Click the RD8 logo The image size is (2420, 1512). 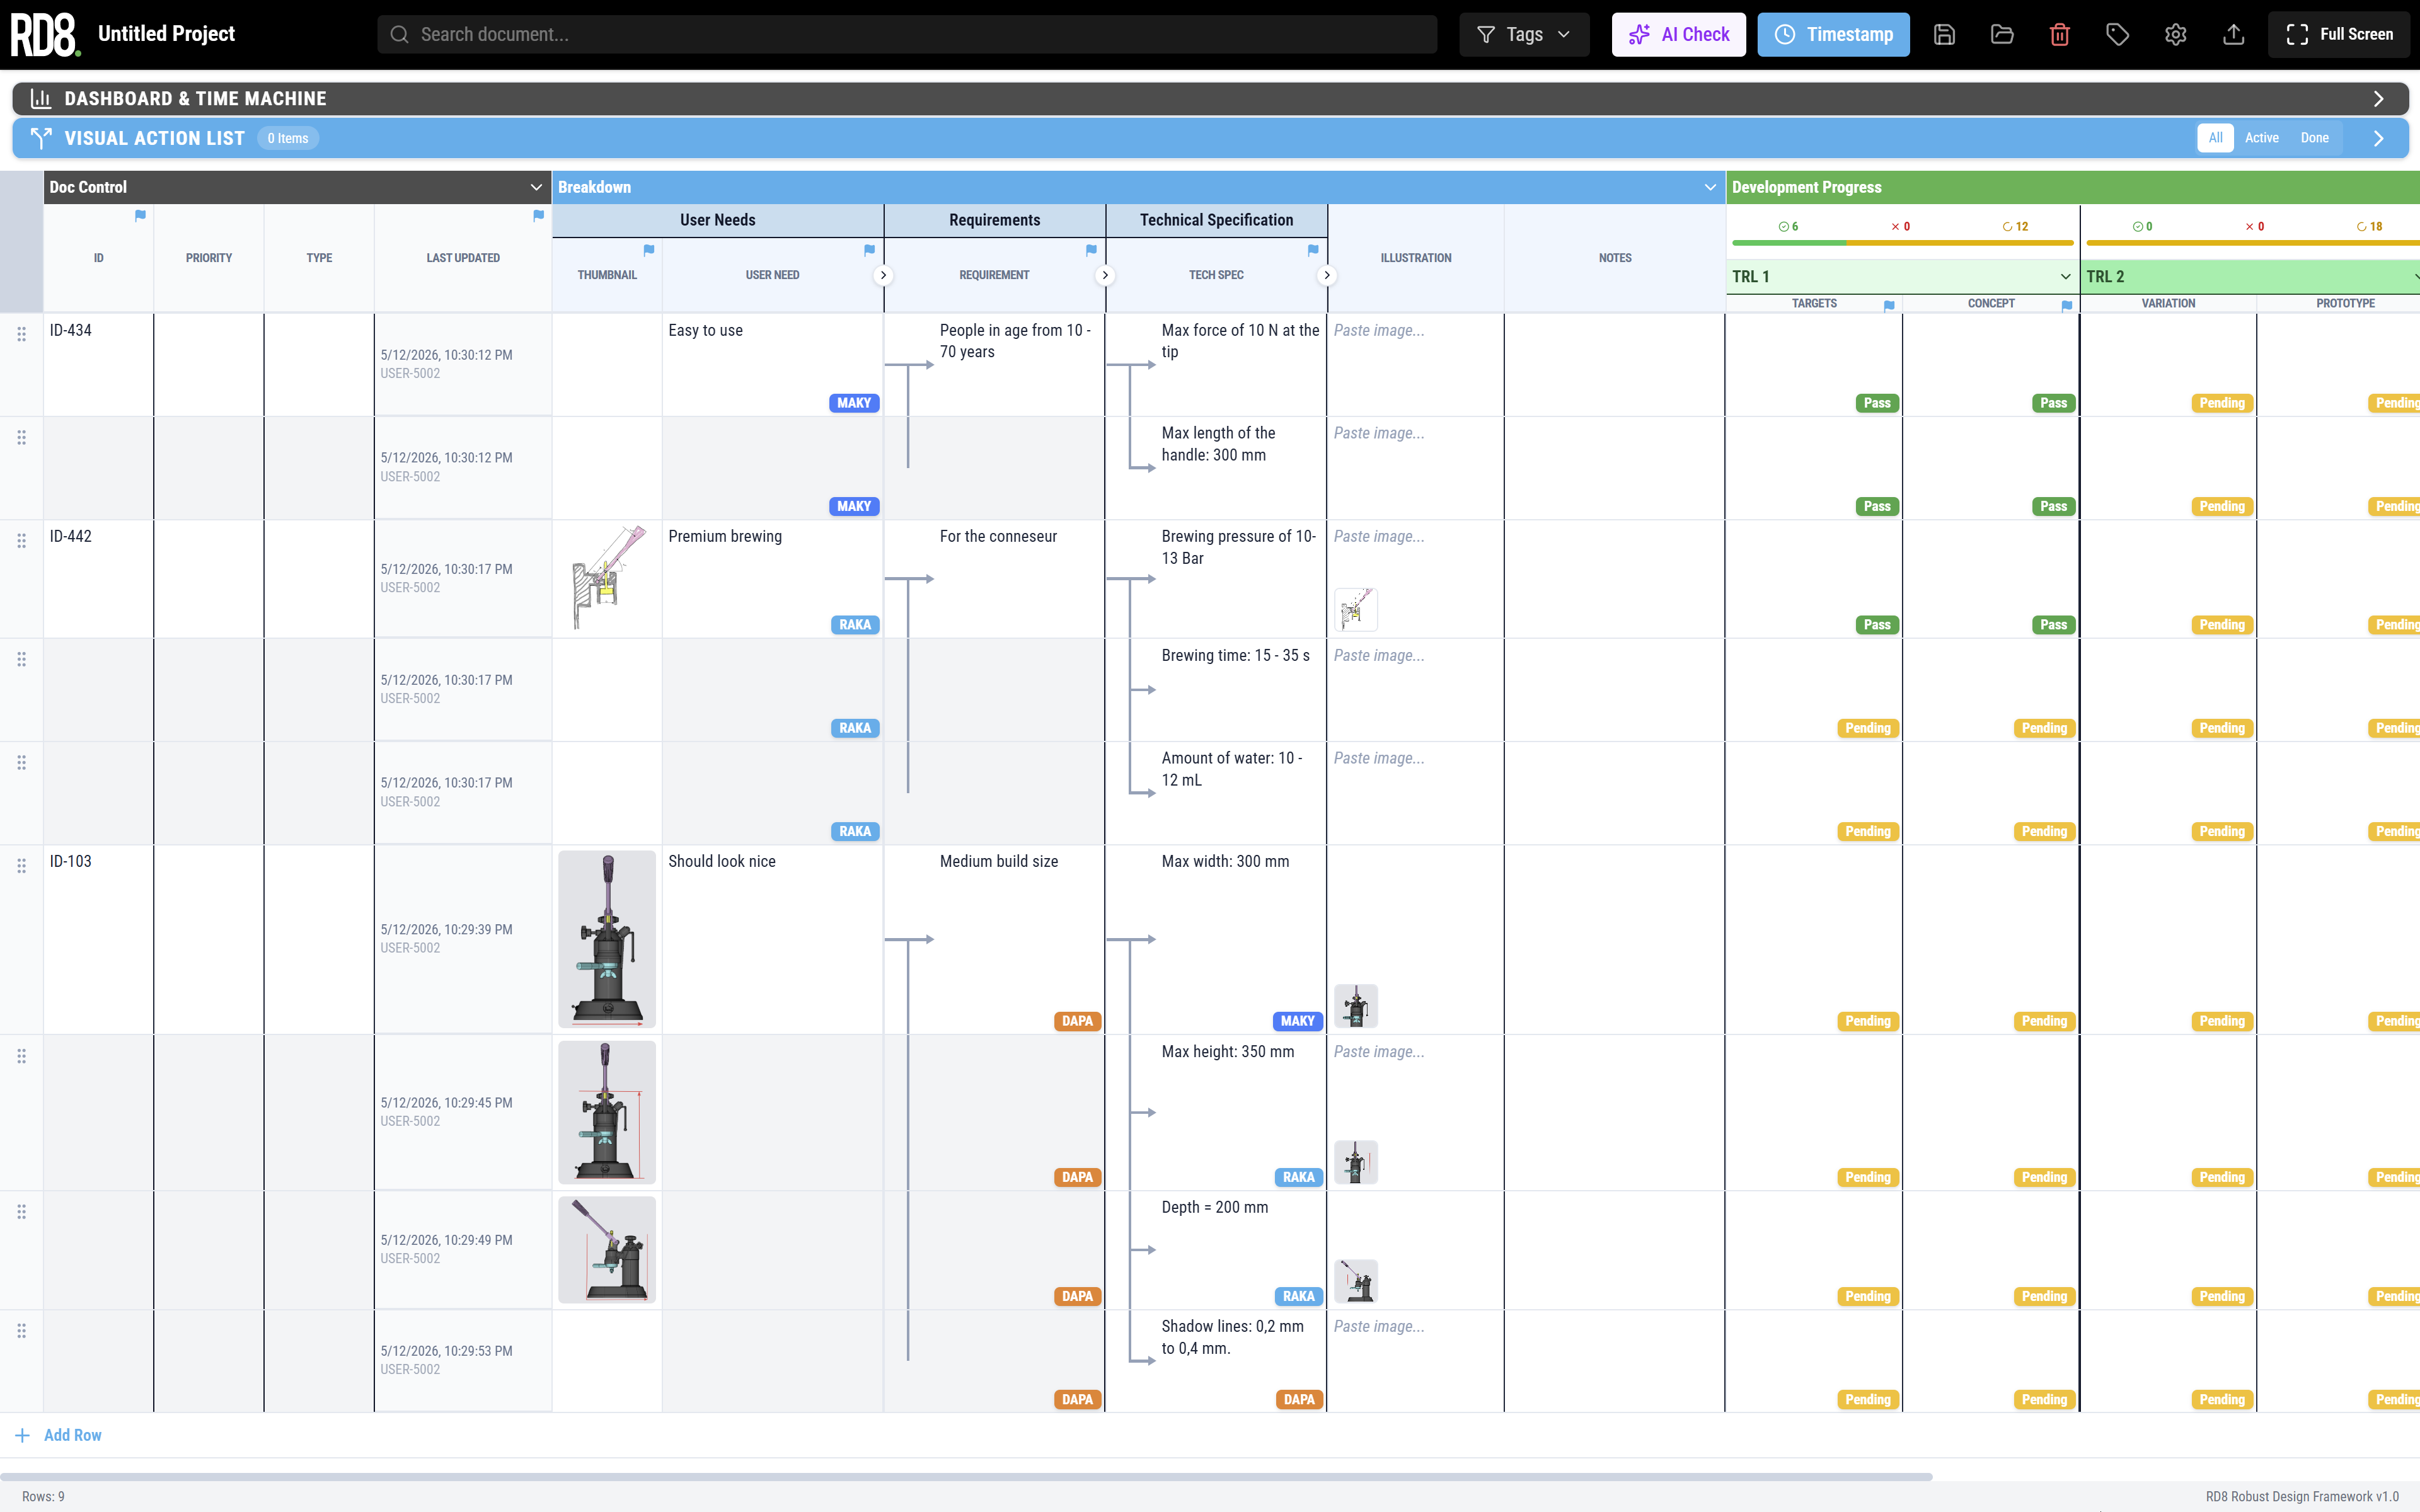(x=45, y=34)
